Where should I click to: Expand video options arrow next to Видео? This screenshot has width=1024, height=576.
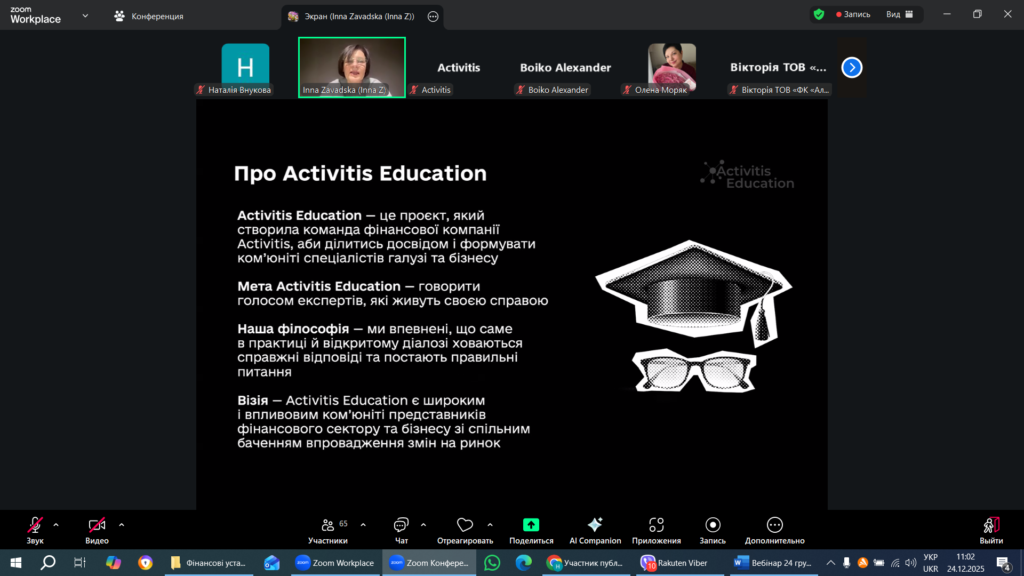[122, 524]
